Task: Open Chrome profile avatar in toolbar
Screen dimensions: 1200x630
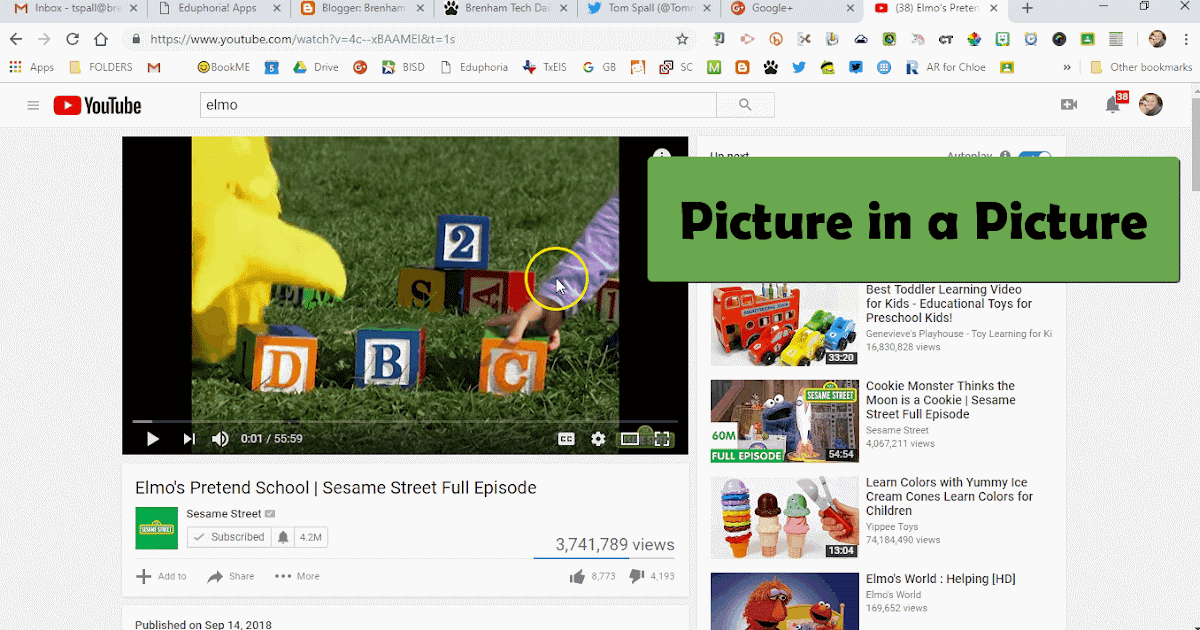Action: (1157, 39)
